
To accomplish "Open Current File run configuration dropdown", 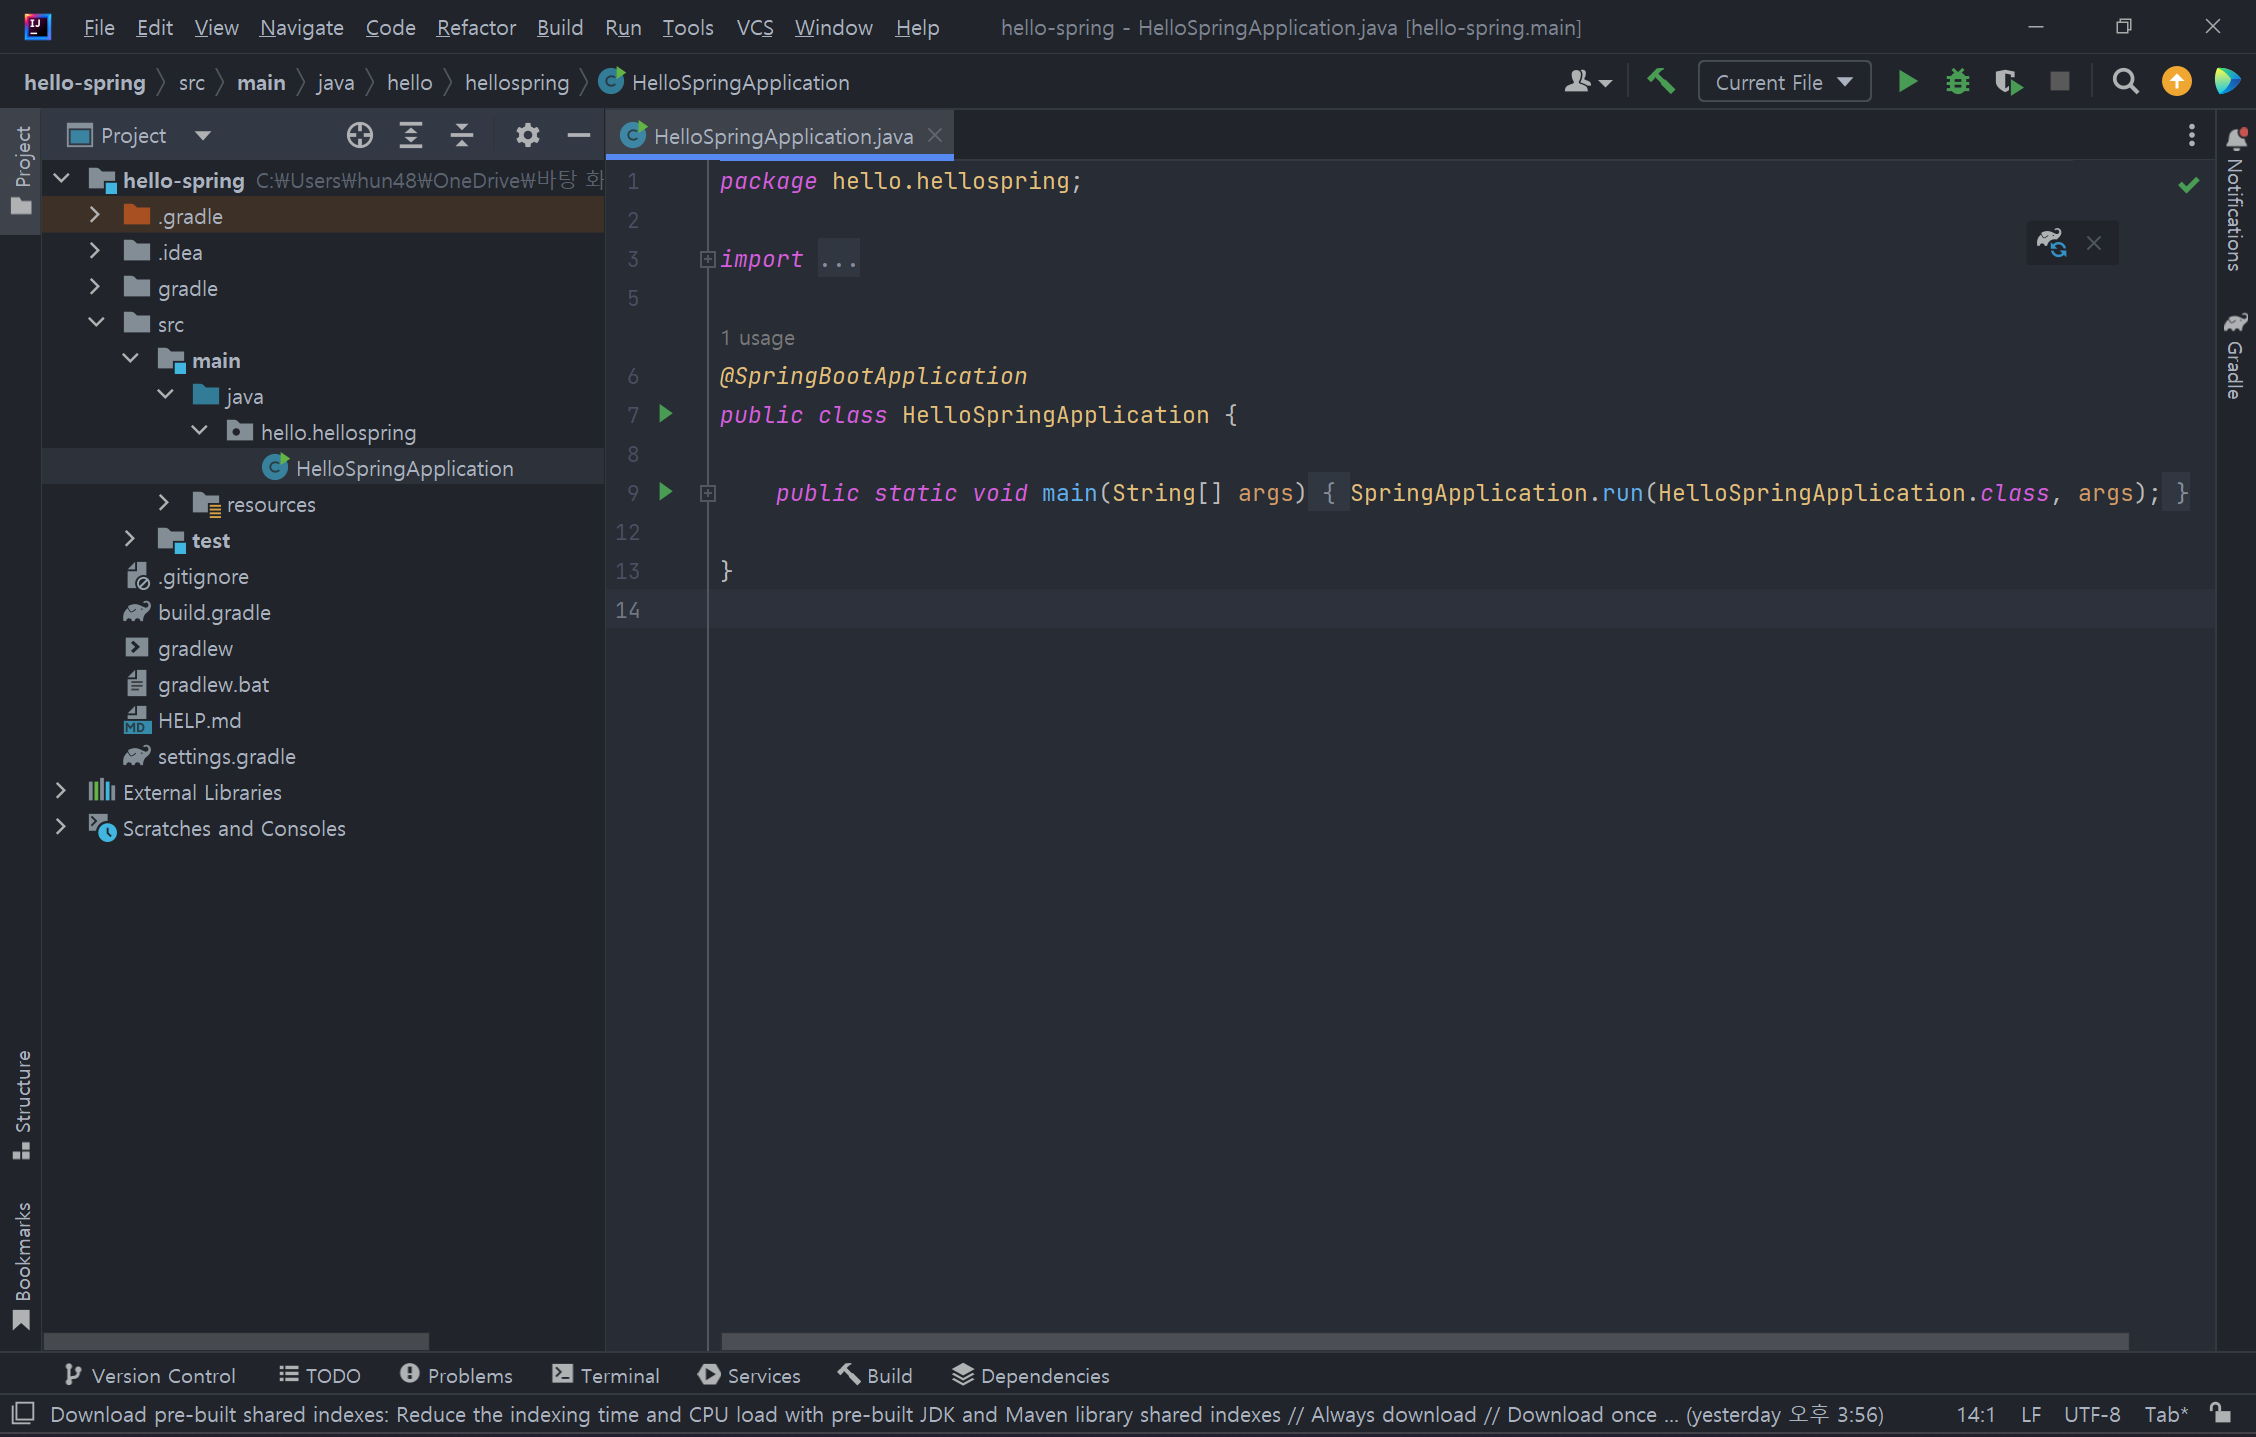I will pyautogui.click(x=1784, y=82).
